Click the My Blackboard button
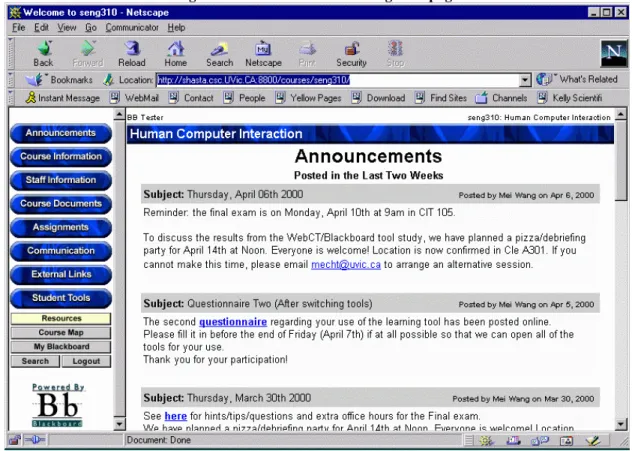Screen dimensions: 632x451 (x=61, y=347)
